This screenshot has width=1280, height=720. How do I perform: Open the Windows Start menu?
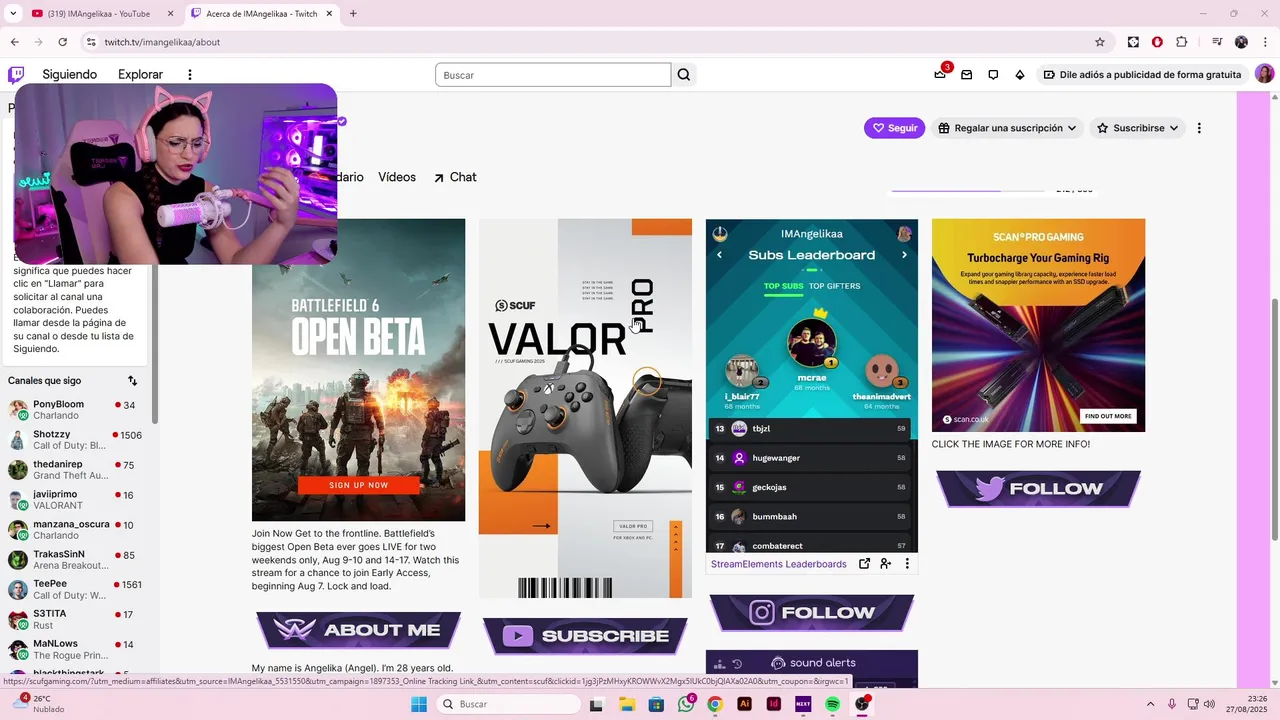[x=419, y=704]
